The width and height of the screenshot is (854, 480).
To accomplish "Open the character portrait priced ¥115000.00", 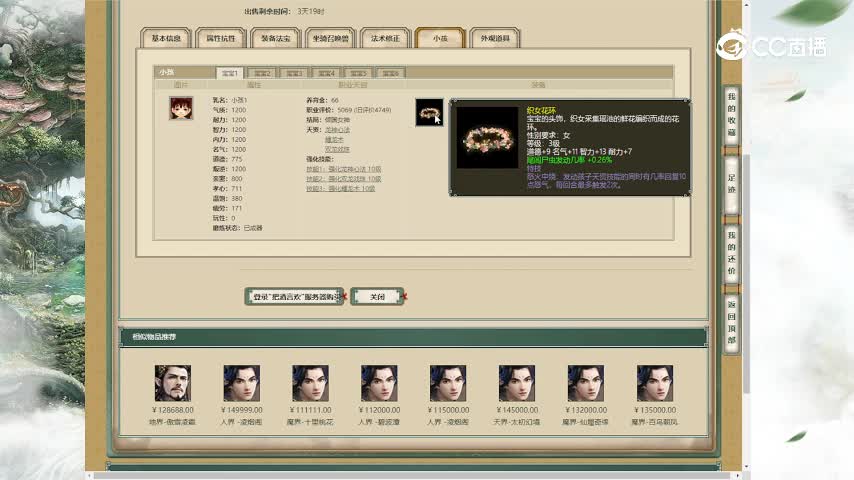I will click(448, 384).
